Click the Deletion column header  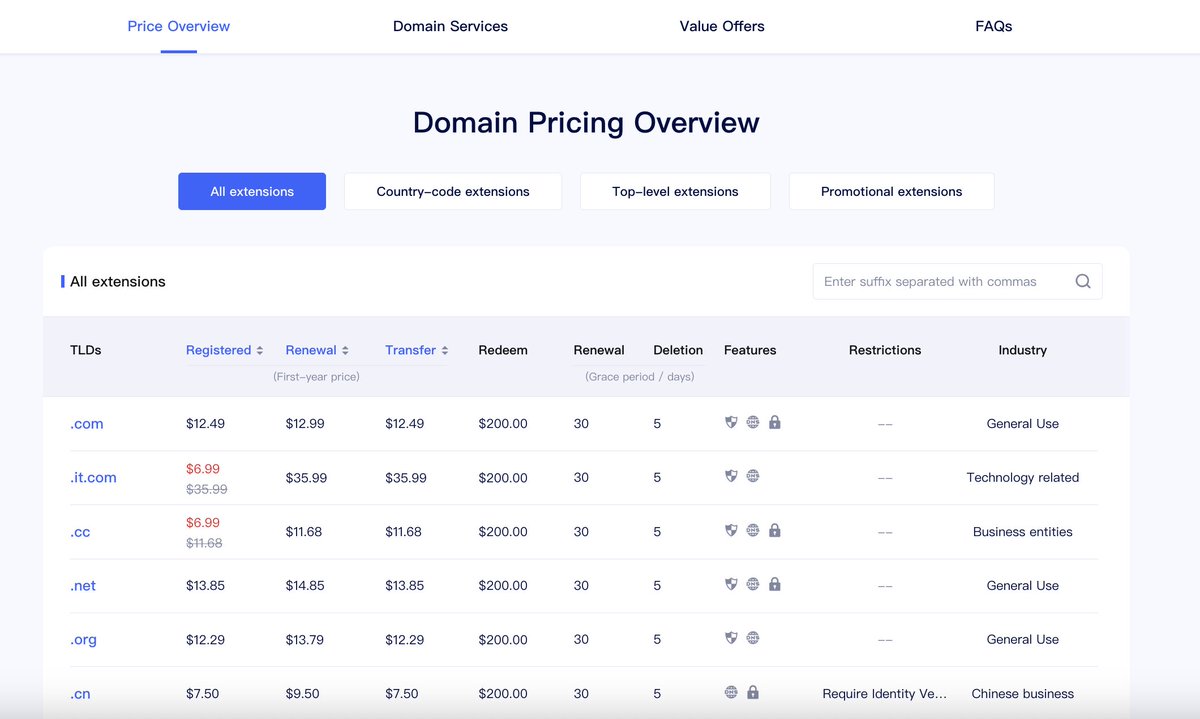678,350
